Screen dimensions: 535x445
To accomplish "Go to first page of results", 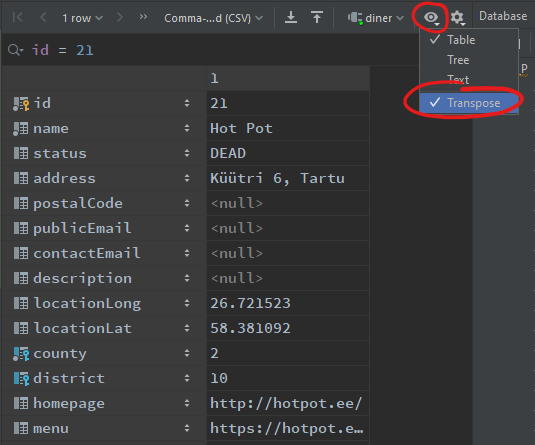I will 17,17.
